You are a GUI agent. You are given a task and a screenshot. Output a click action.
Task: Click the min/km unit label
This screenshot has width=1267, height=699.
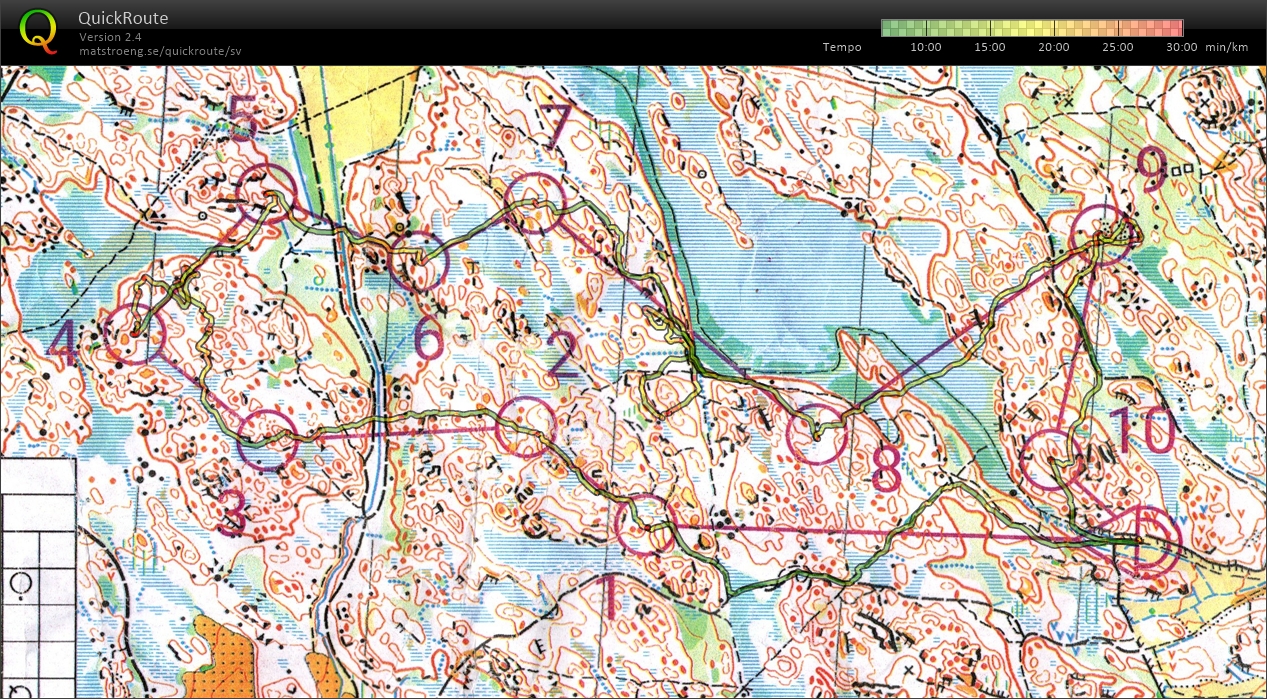(1227, 47)
